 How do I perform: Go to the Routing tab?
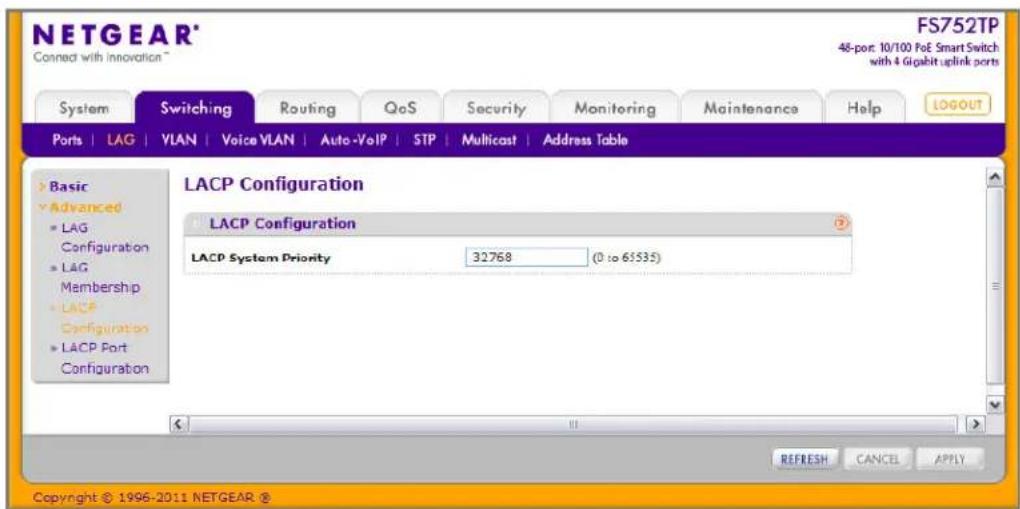(308, 109)
